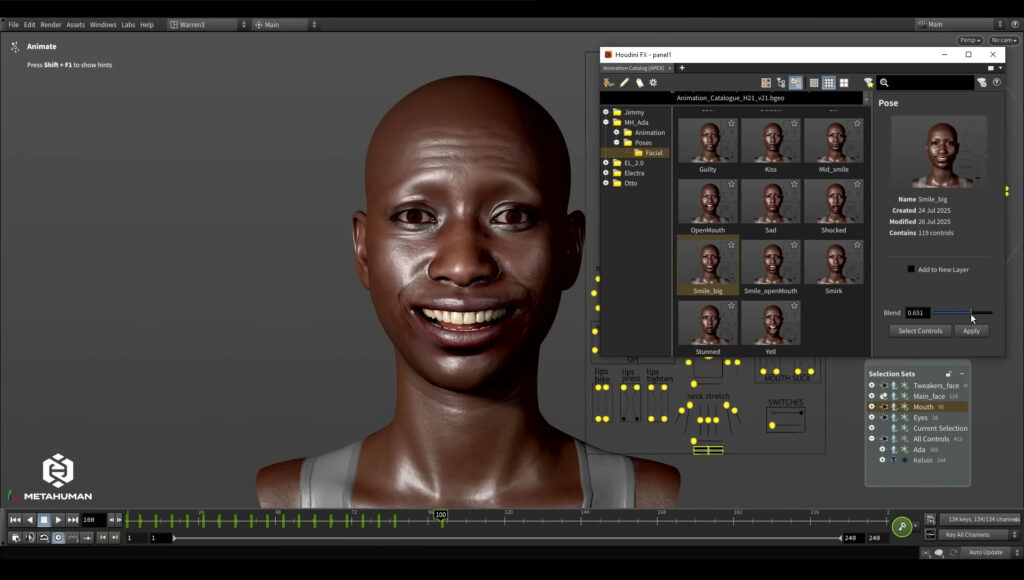Open the Edit menu
Image resolution: width=1024 pixels, height=580 pixels.
(x=29, y=25)
